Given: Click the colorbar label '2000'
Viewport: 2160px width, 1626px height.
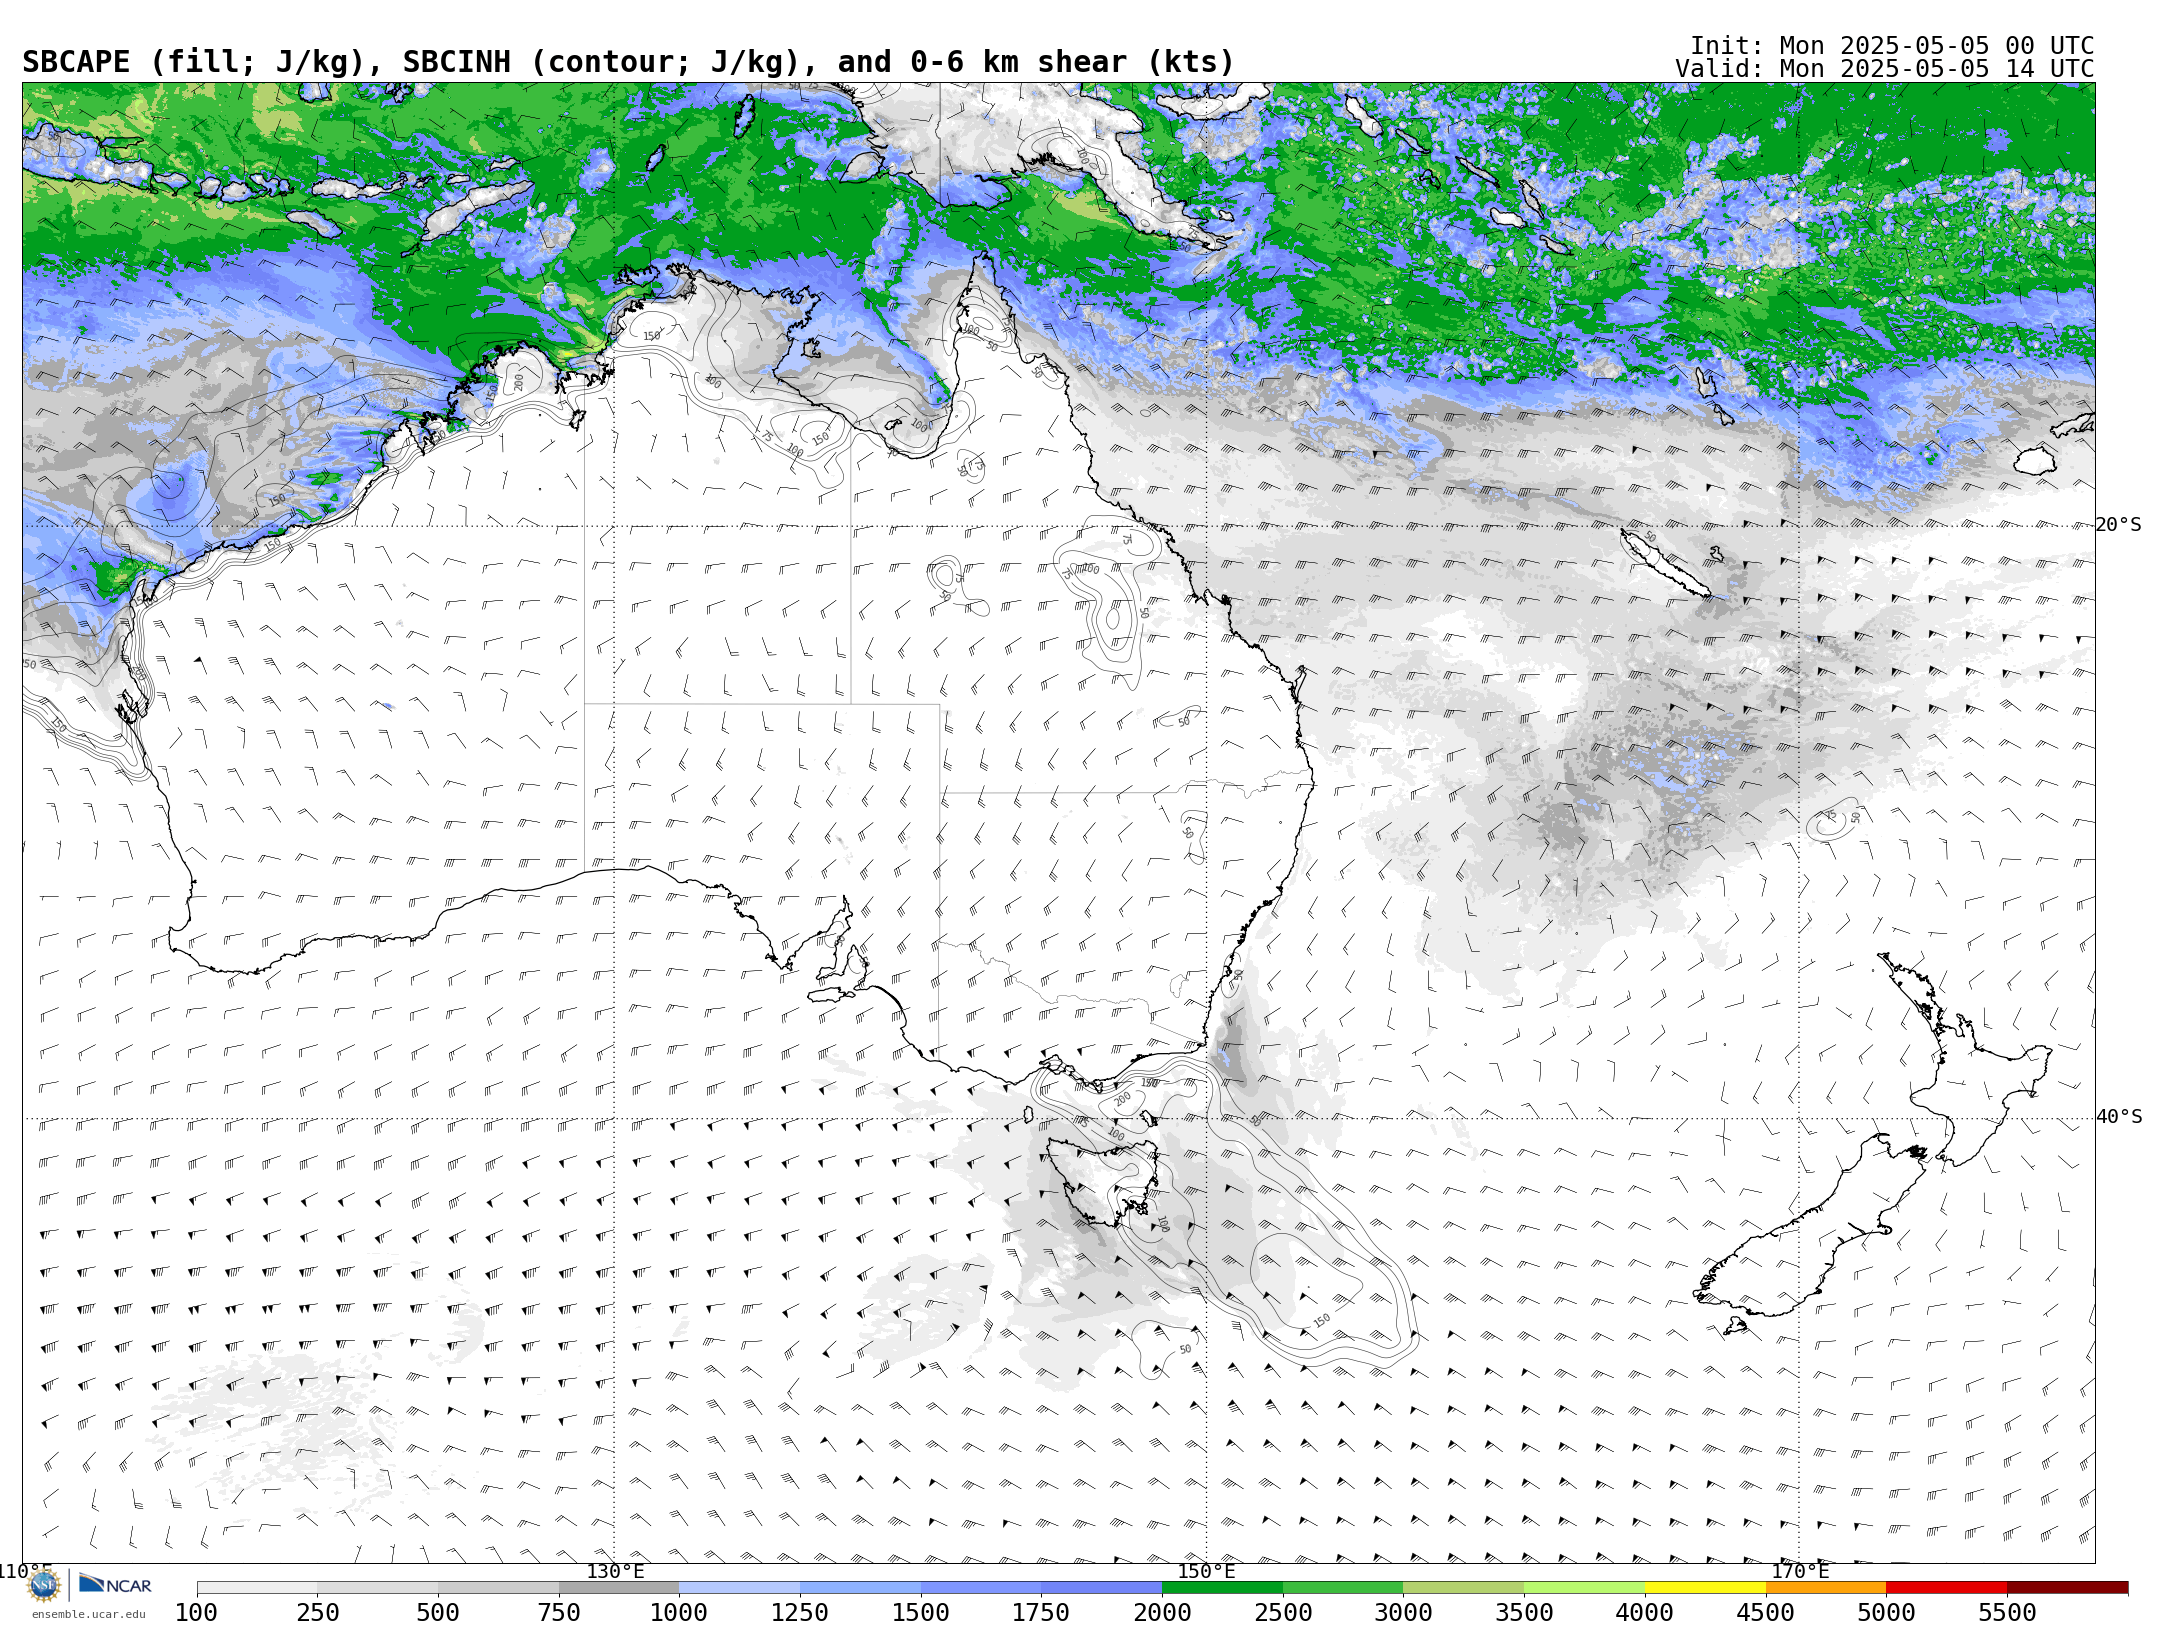Looking at the screenshot, I should (x=1162, y=1613).
